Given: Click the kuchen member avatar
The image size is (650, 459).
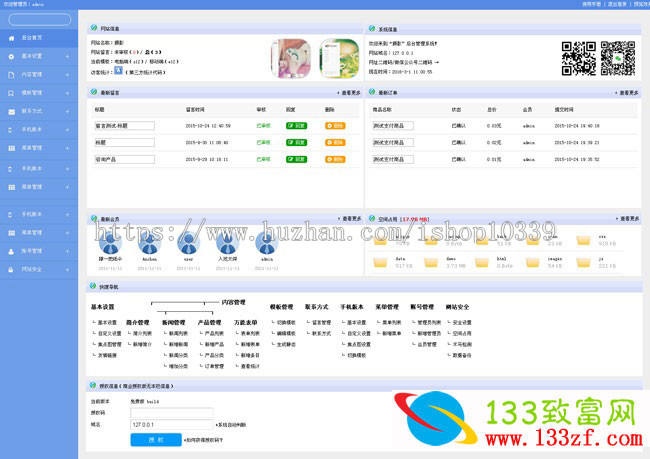Looking at the screenshot, I should tap(149, 242).
